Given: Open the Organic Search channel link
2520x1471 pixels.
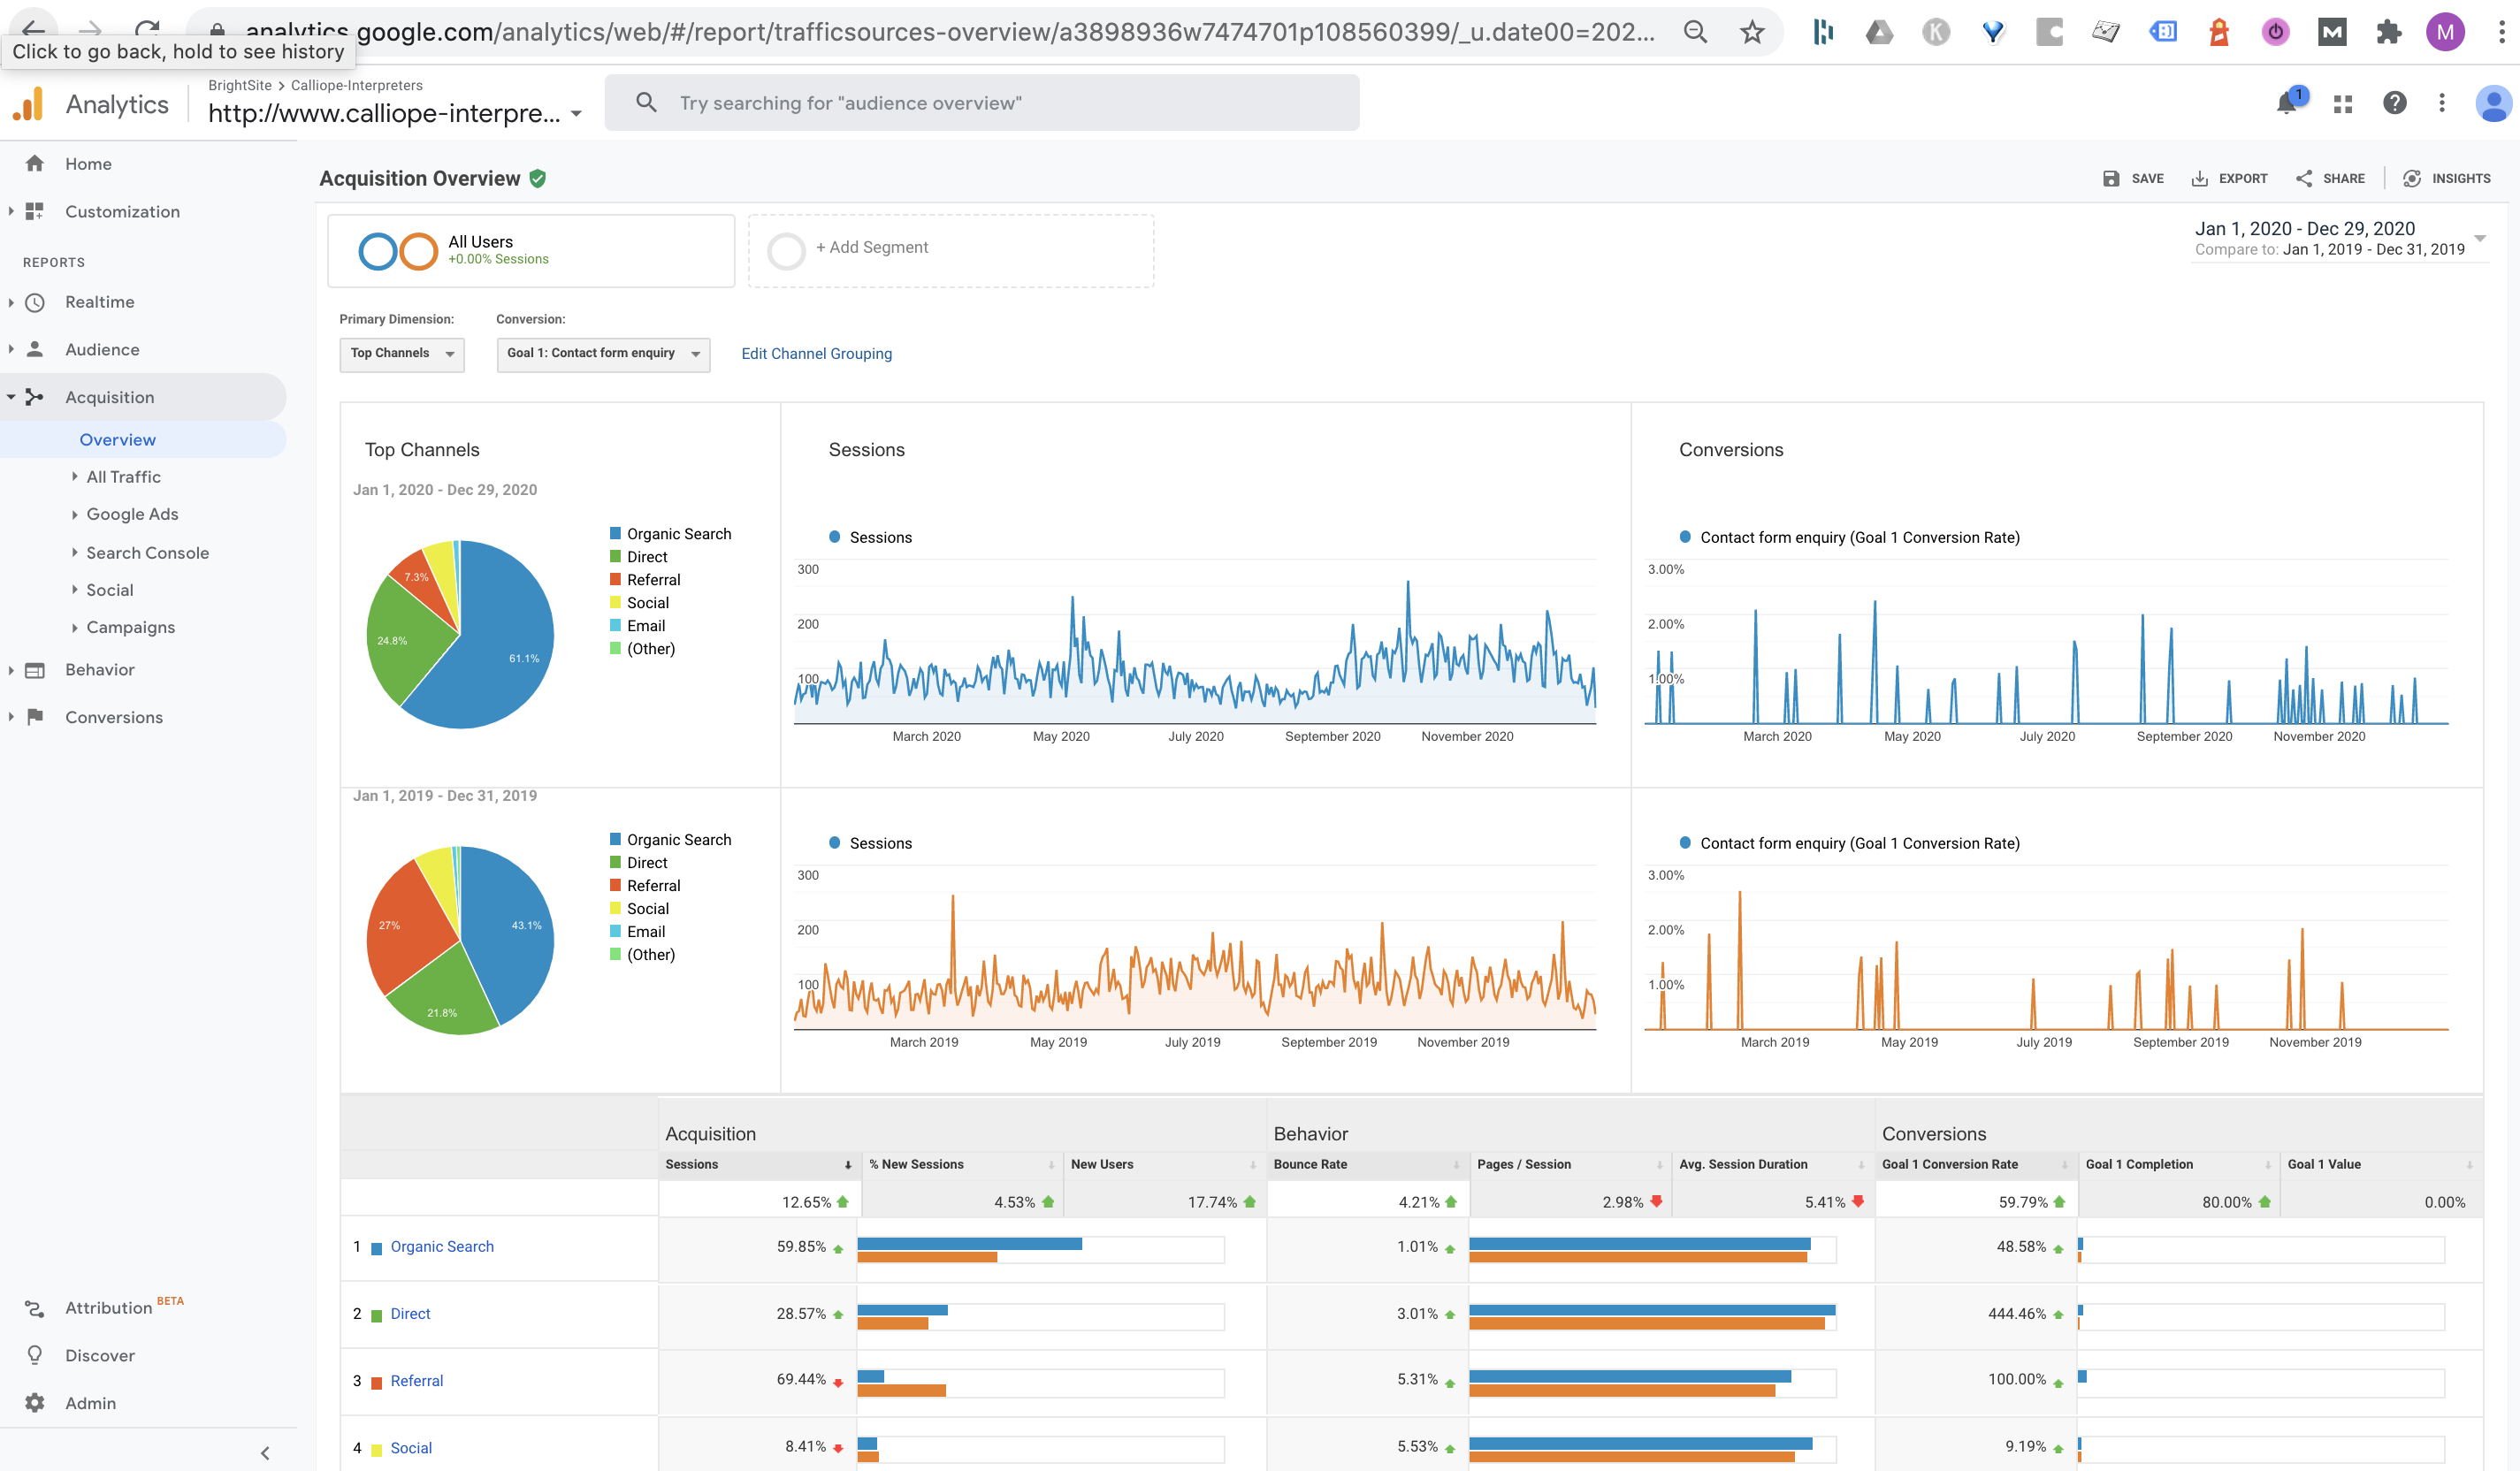Looking at the screenshot, I should click(x=442, y=1247).
